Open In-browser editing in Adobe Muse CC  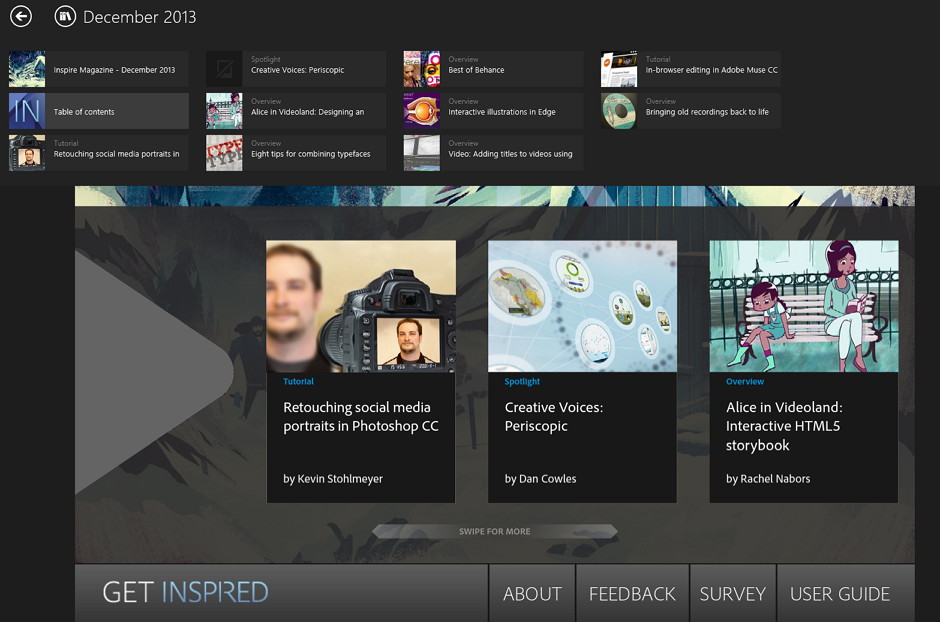coord(691,70)
